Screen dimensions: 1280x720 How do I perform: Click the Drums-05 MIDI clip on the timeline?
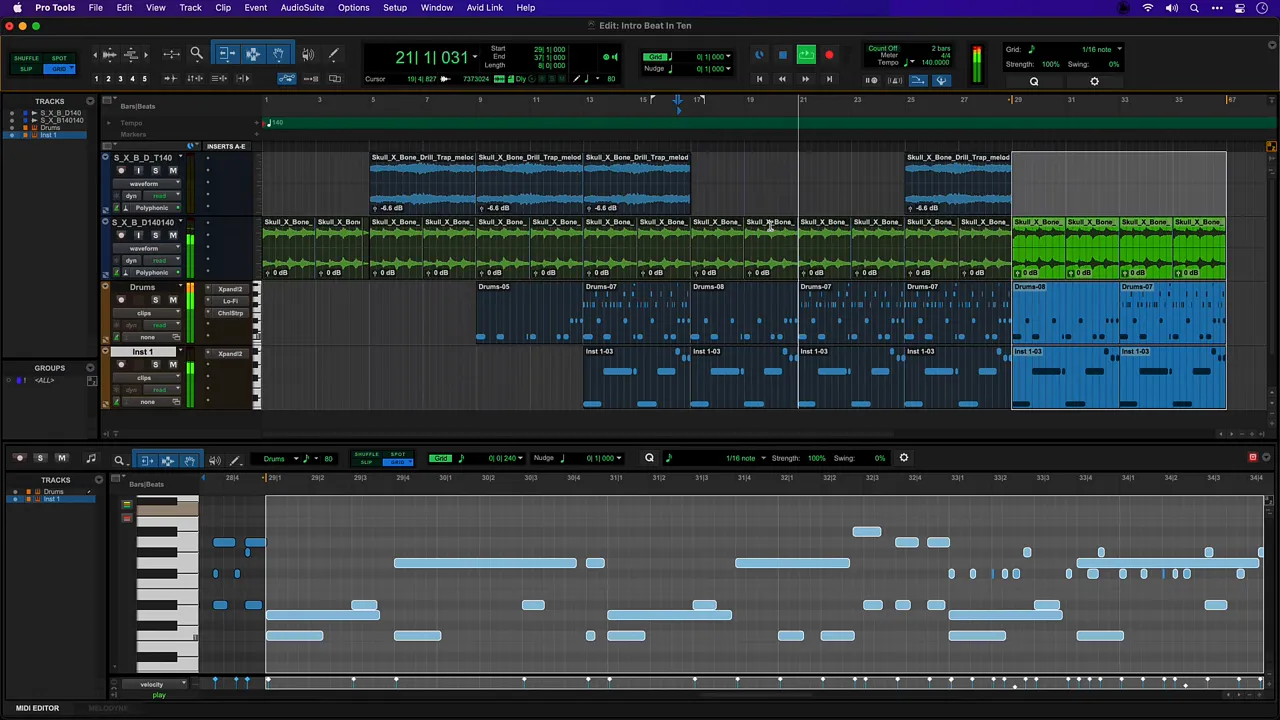coord(528,312)
